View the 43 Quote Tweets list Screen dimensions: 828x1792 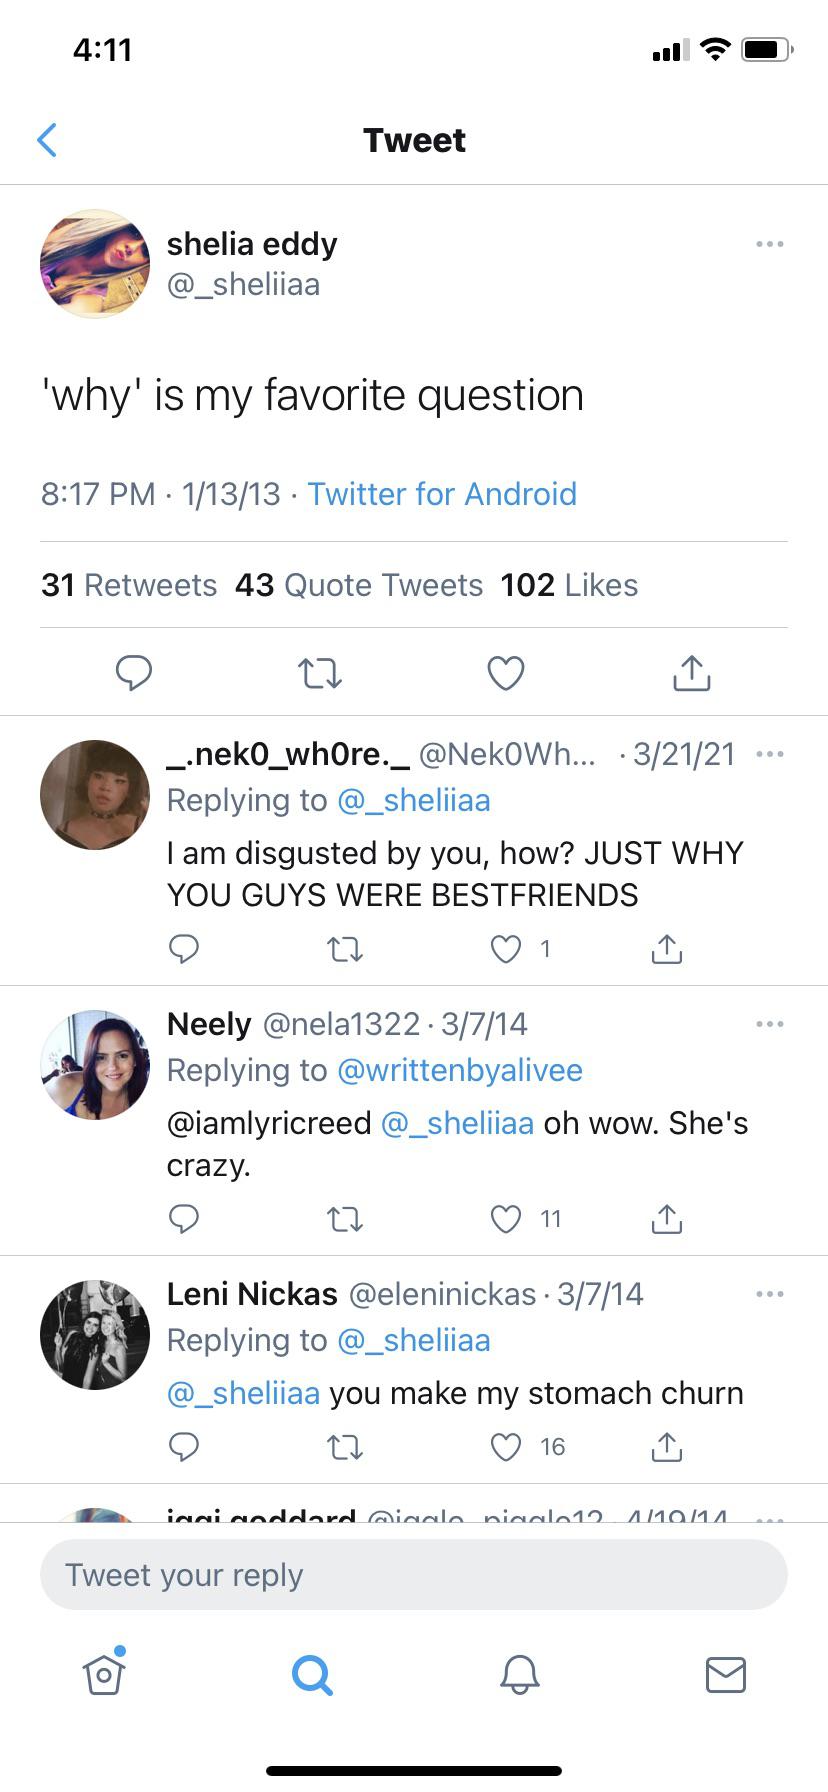coord(359,585)
